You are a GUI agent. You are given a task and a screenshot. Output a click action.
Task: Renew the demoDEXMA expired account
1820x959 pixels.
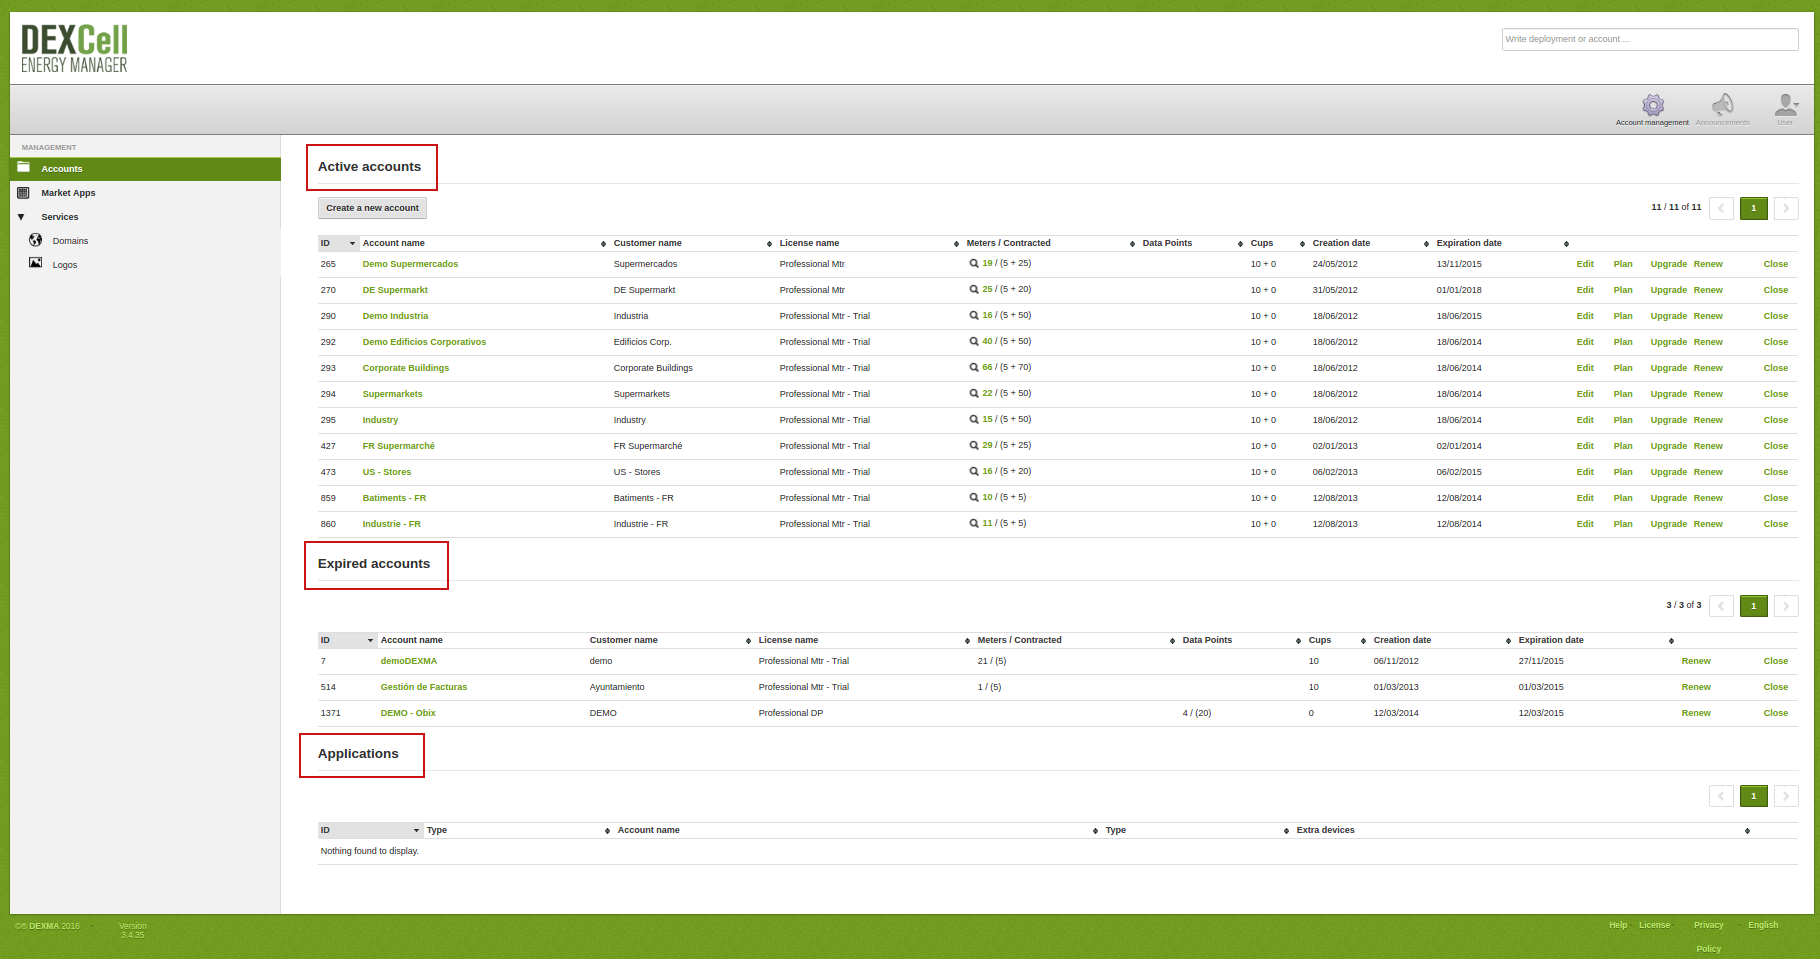click(1695, 660)
